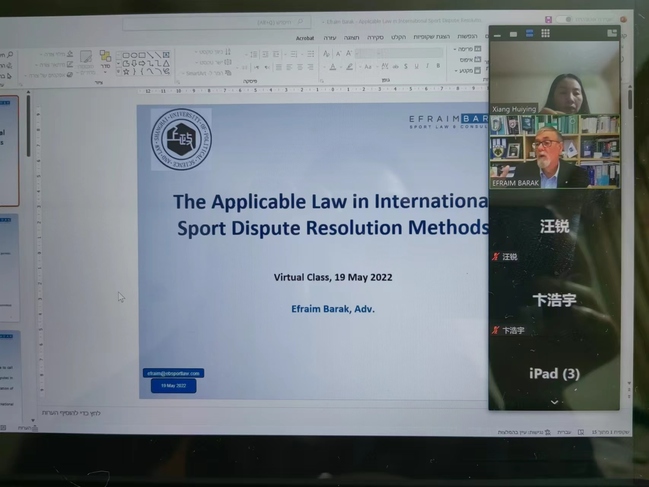This screenshot has height=487, width=649.
Task: Select the first slide thumbnail in the panel
Action: (9, 150)
